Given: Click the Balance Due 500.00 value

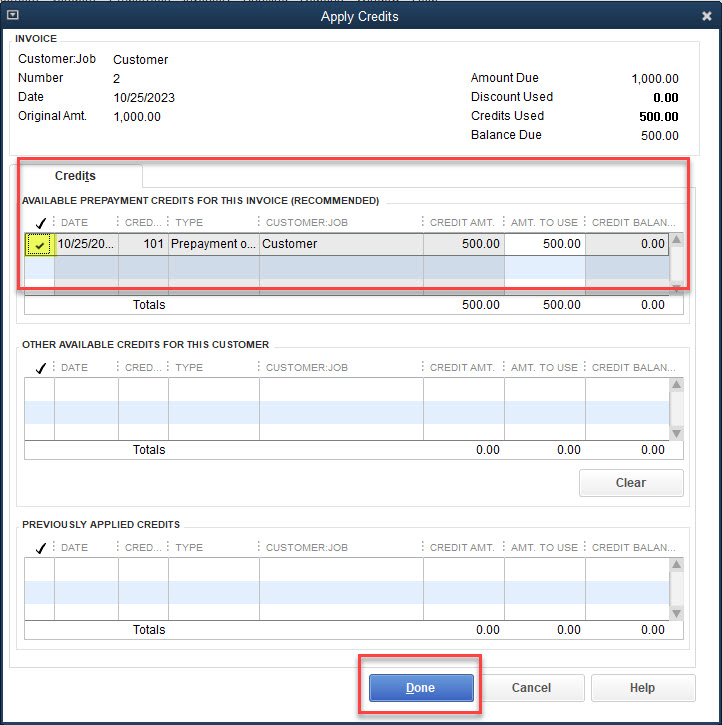Looking at the screenshot, I should 660,135.
